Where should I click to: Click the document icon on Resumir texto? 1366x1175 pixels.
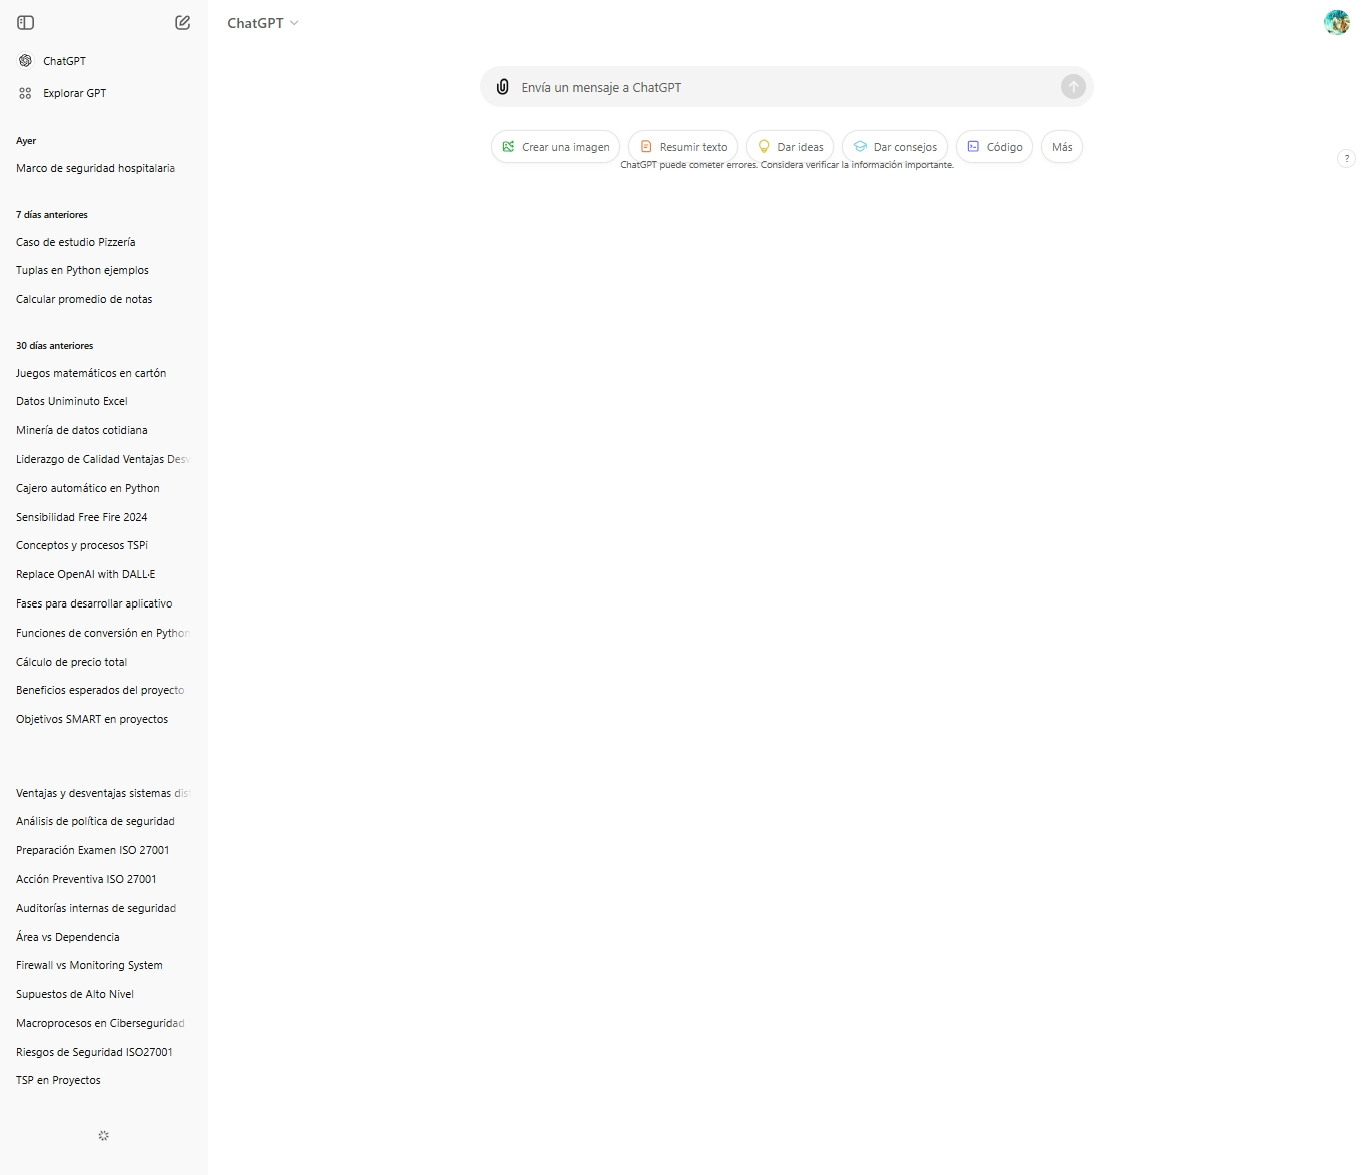point(646,146)
